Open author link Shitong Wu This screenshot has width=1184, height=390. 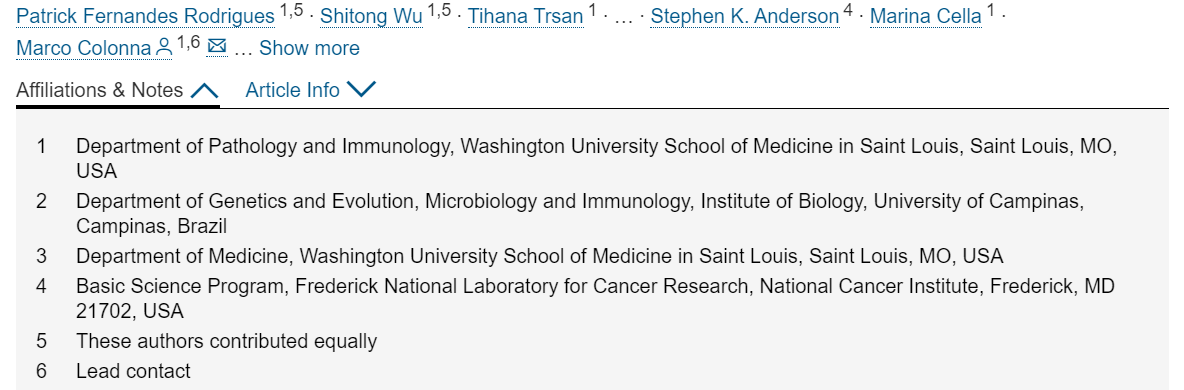click(372, 16)
